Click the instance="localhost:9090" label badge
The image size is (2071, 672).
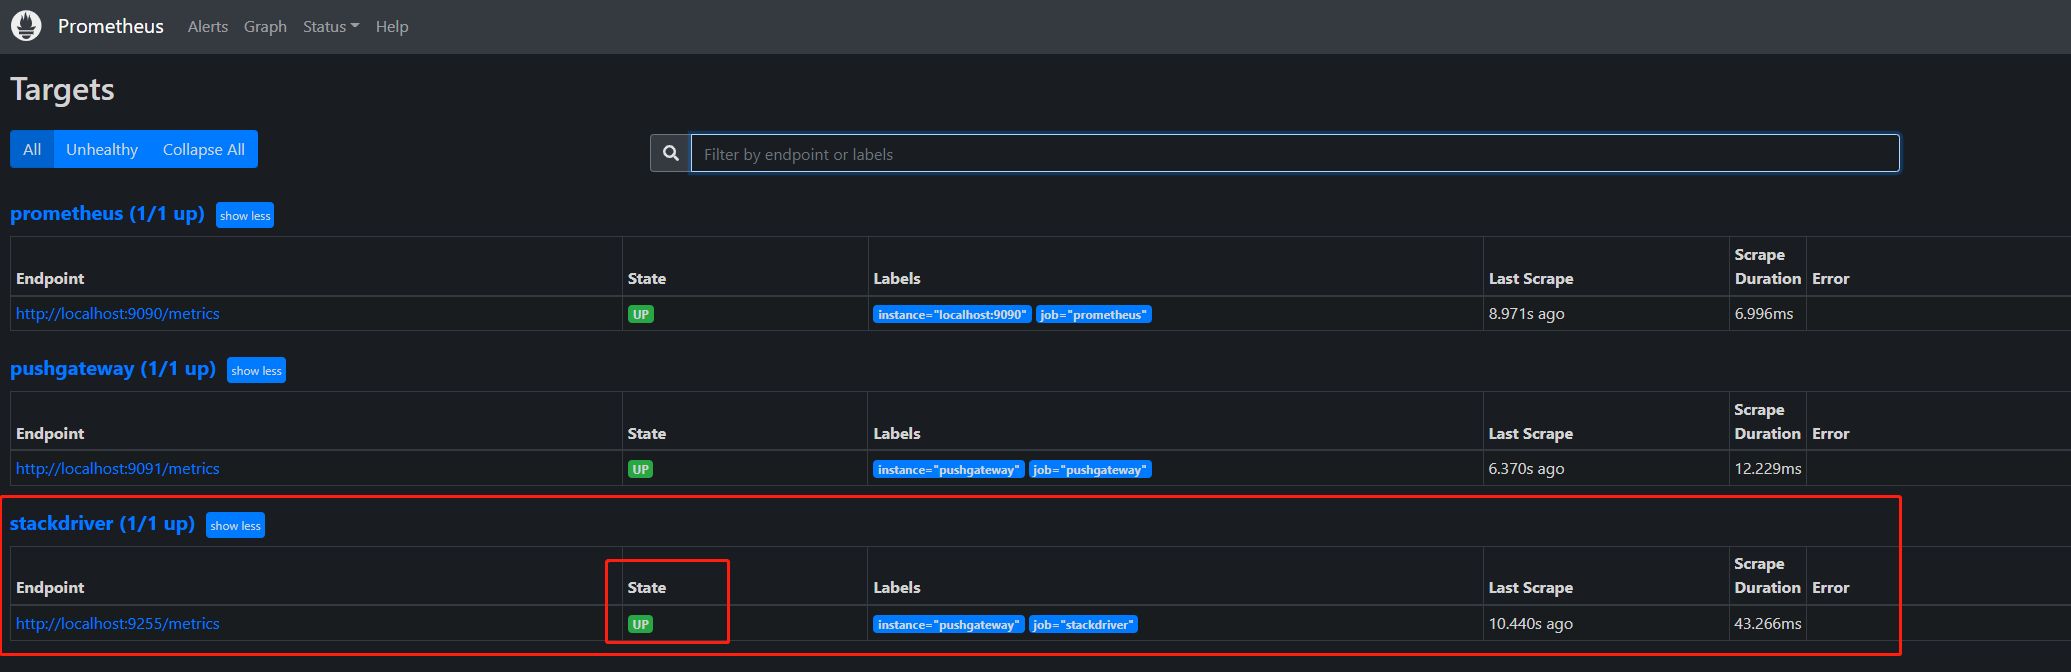pos(952,314)
